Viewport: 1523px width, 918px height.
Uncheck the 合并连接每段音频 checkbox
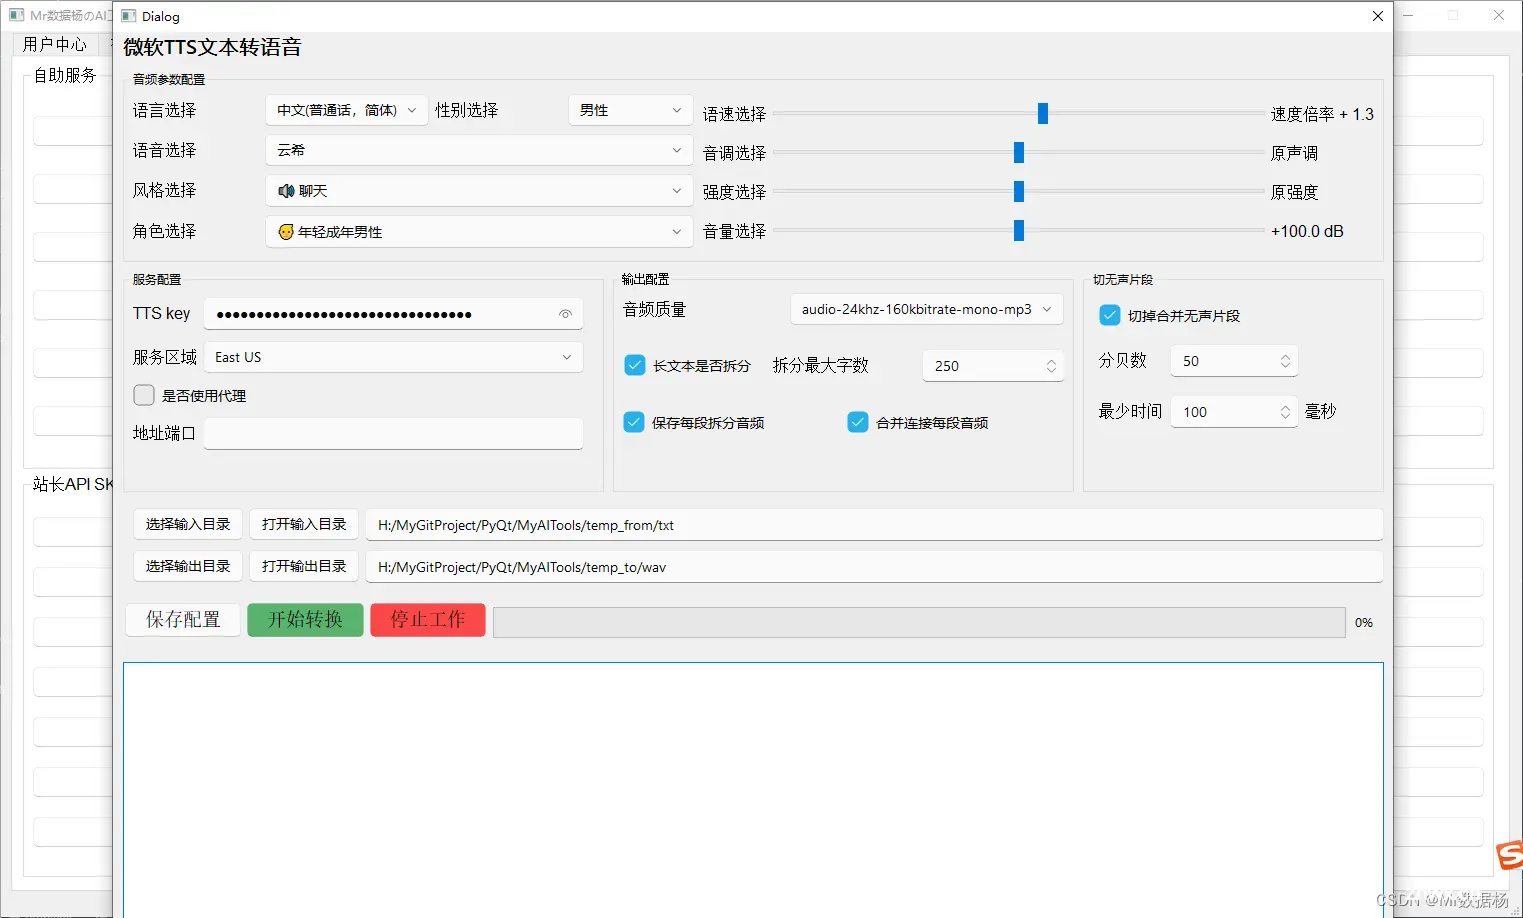[x=858, y=422]
